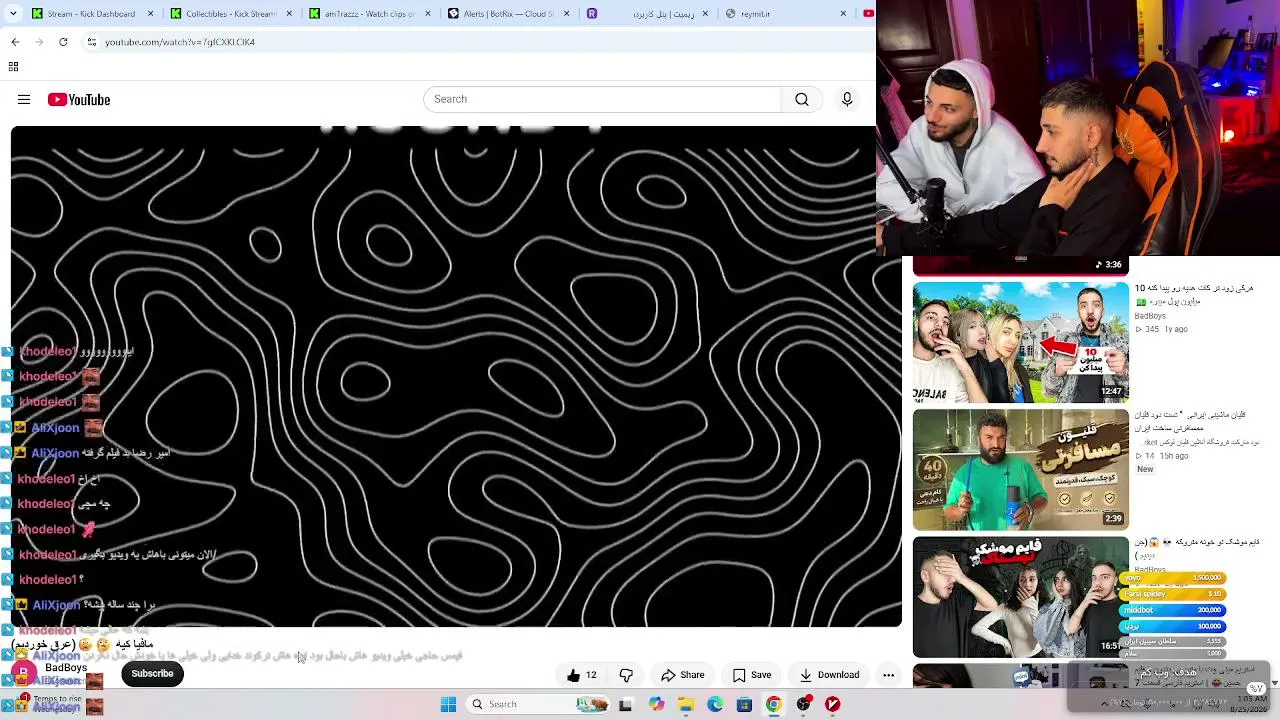Open the dark round app with red badge on taskbar
This screenshot has height=720, width=1280.
click(803, 704)
